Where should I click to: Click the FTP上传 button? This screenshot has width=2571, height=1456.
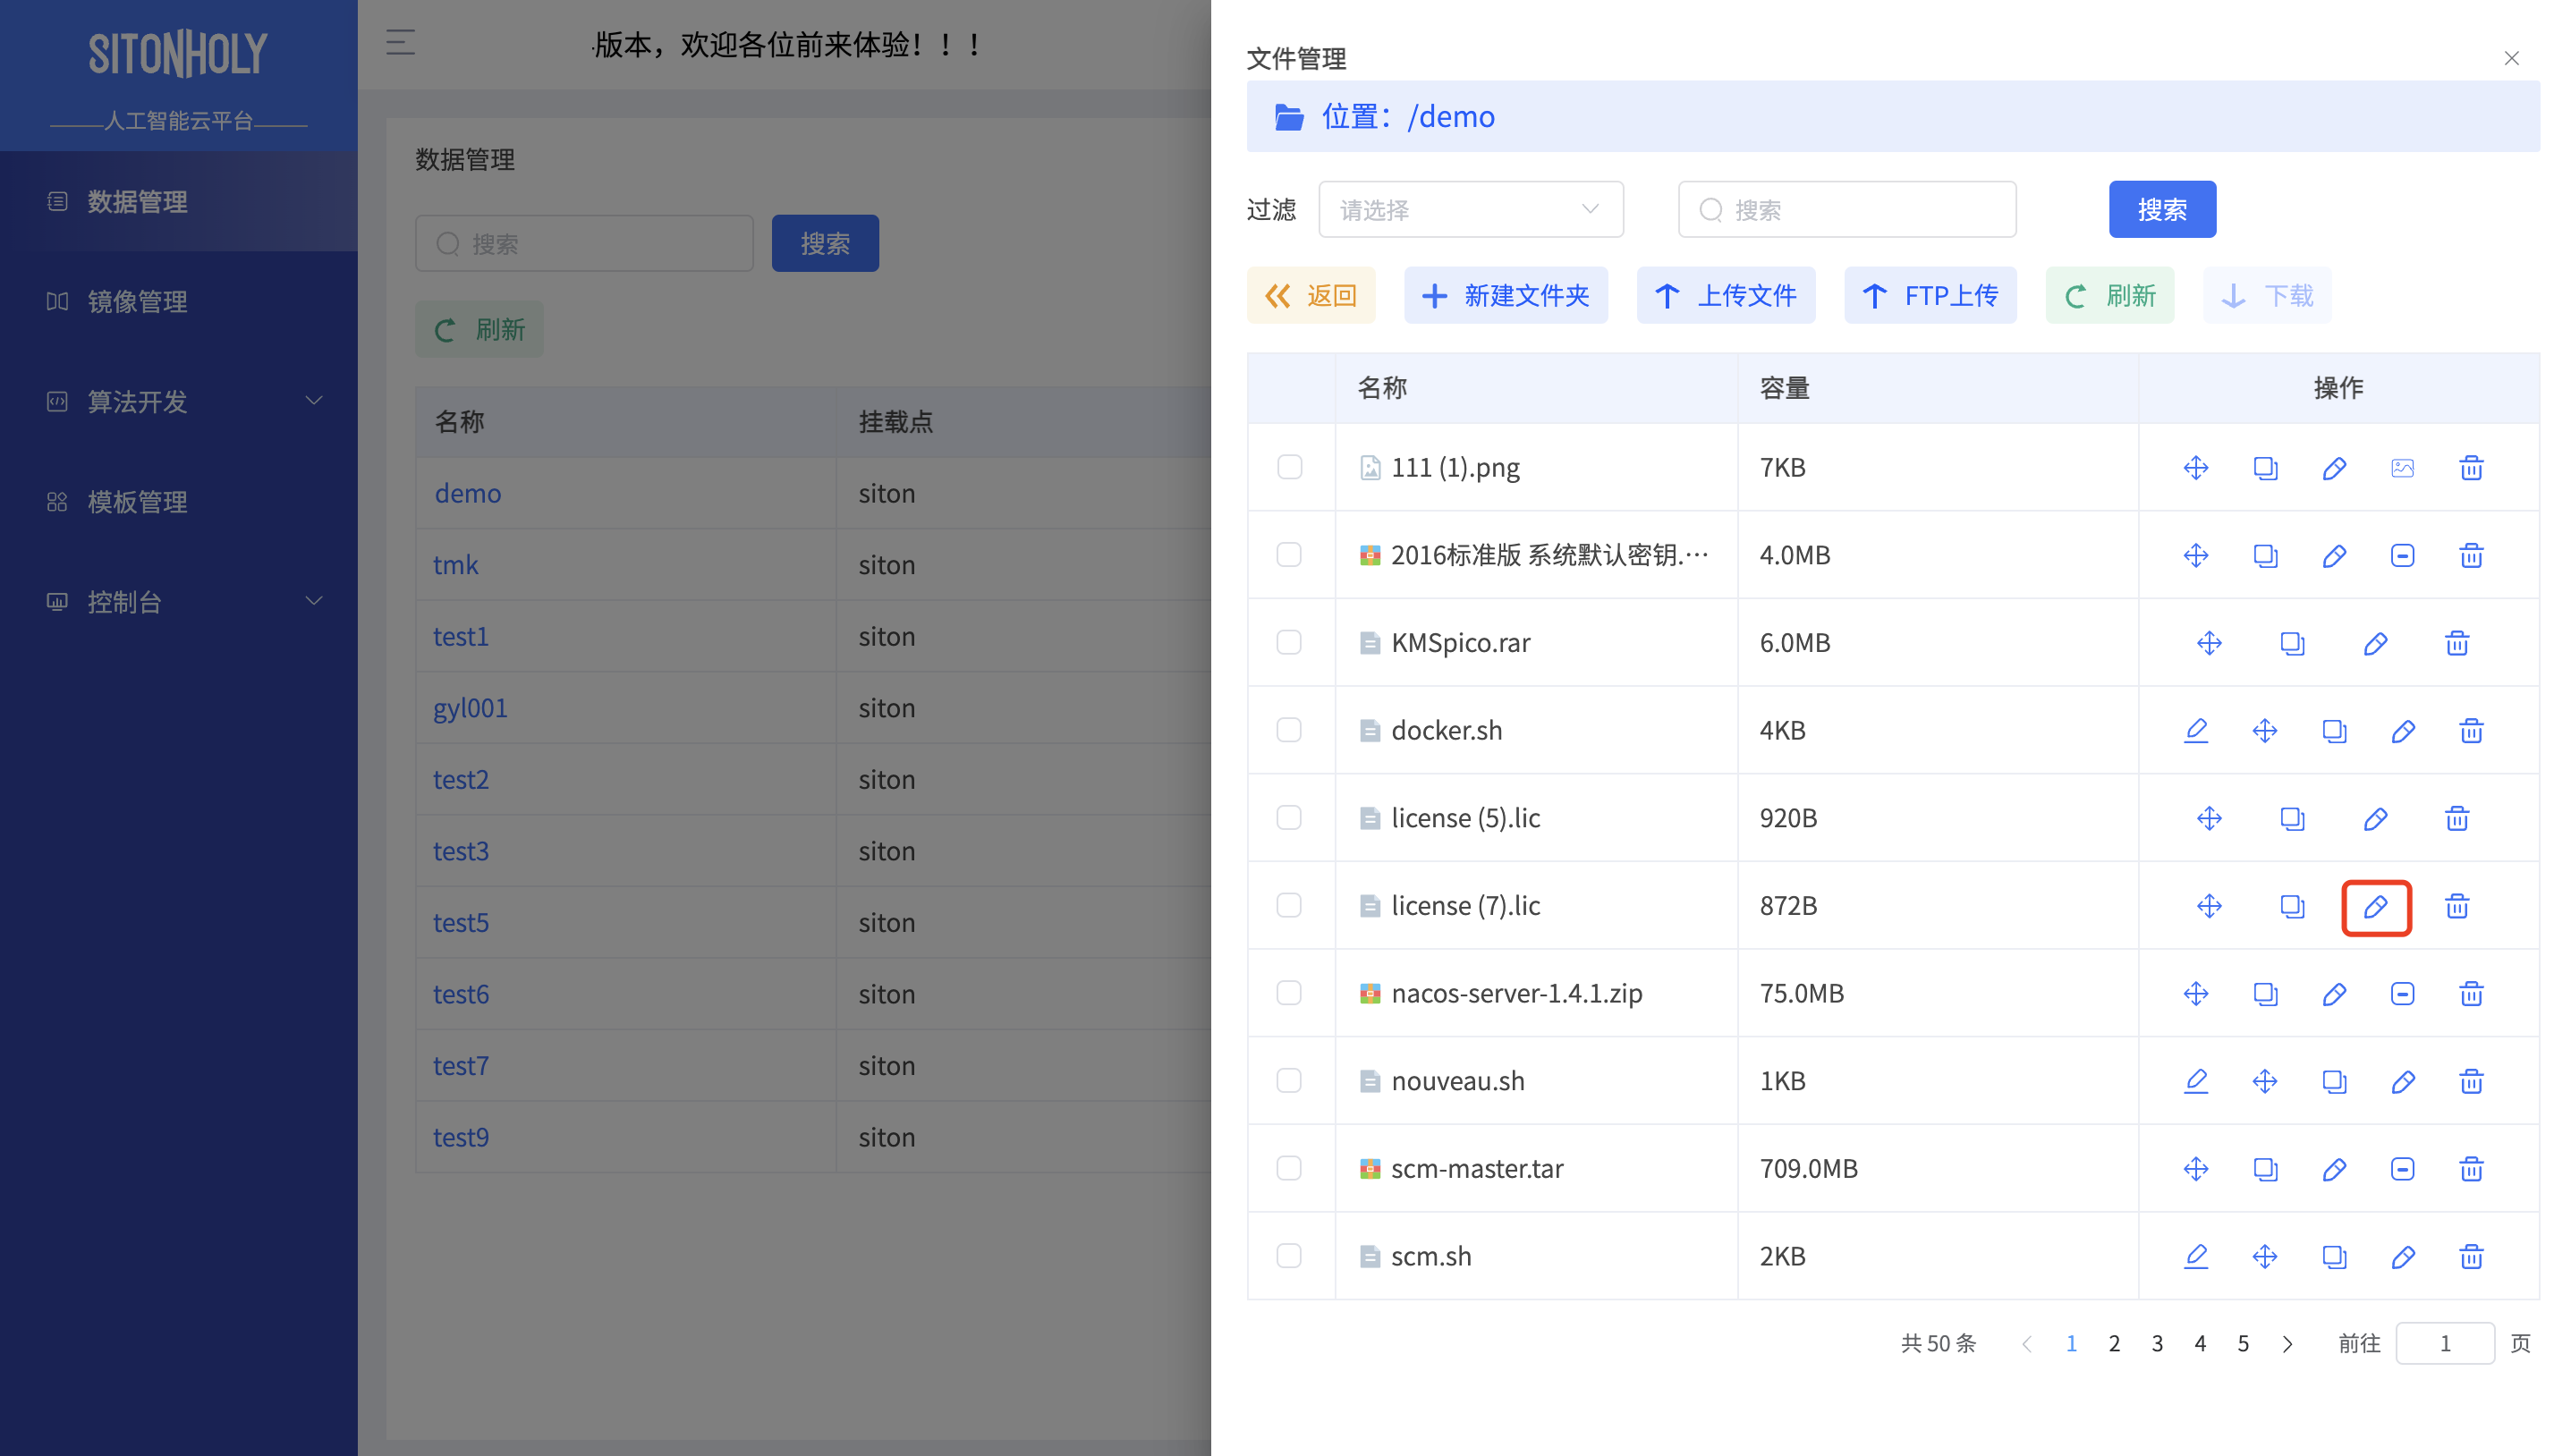click(x=1930, y=295)
